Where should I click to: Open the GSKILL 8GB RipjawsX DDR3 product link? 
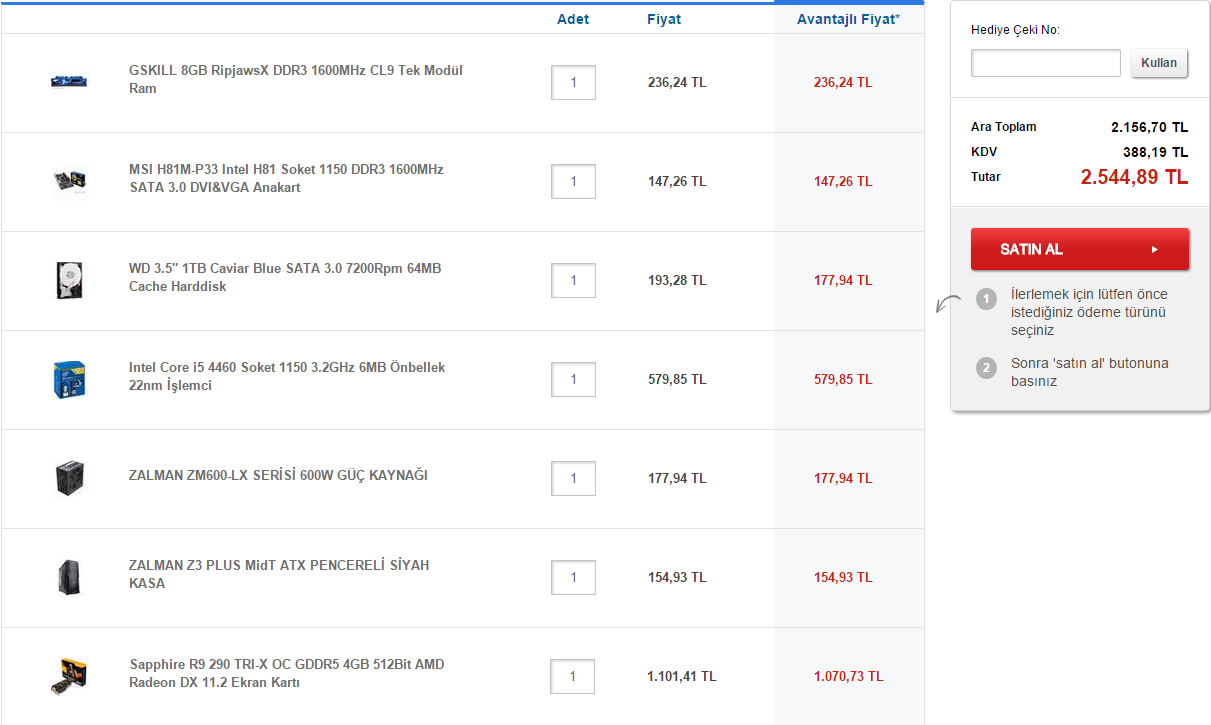(x=296, y=80)
